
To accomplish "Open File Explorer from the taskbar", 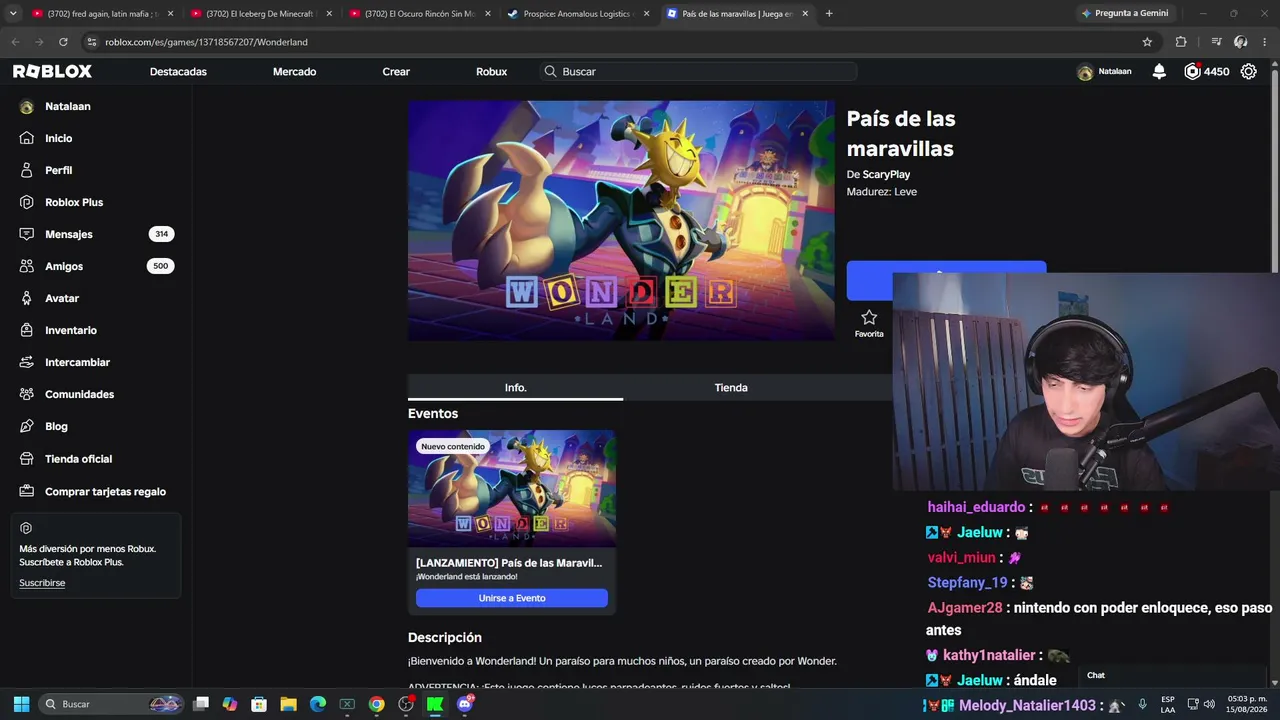I will (288, 704).
